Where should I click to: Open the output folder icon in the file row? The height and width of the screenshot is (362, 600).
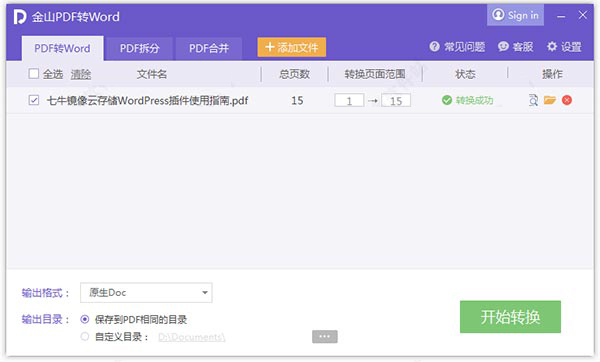click(550, 100)
